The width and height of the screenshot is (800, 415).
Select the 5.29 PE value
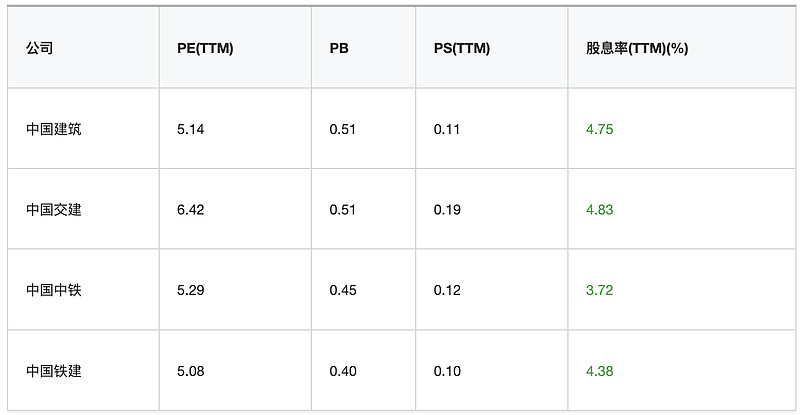click(x=190, y=290)
